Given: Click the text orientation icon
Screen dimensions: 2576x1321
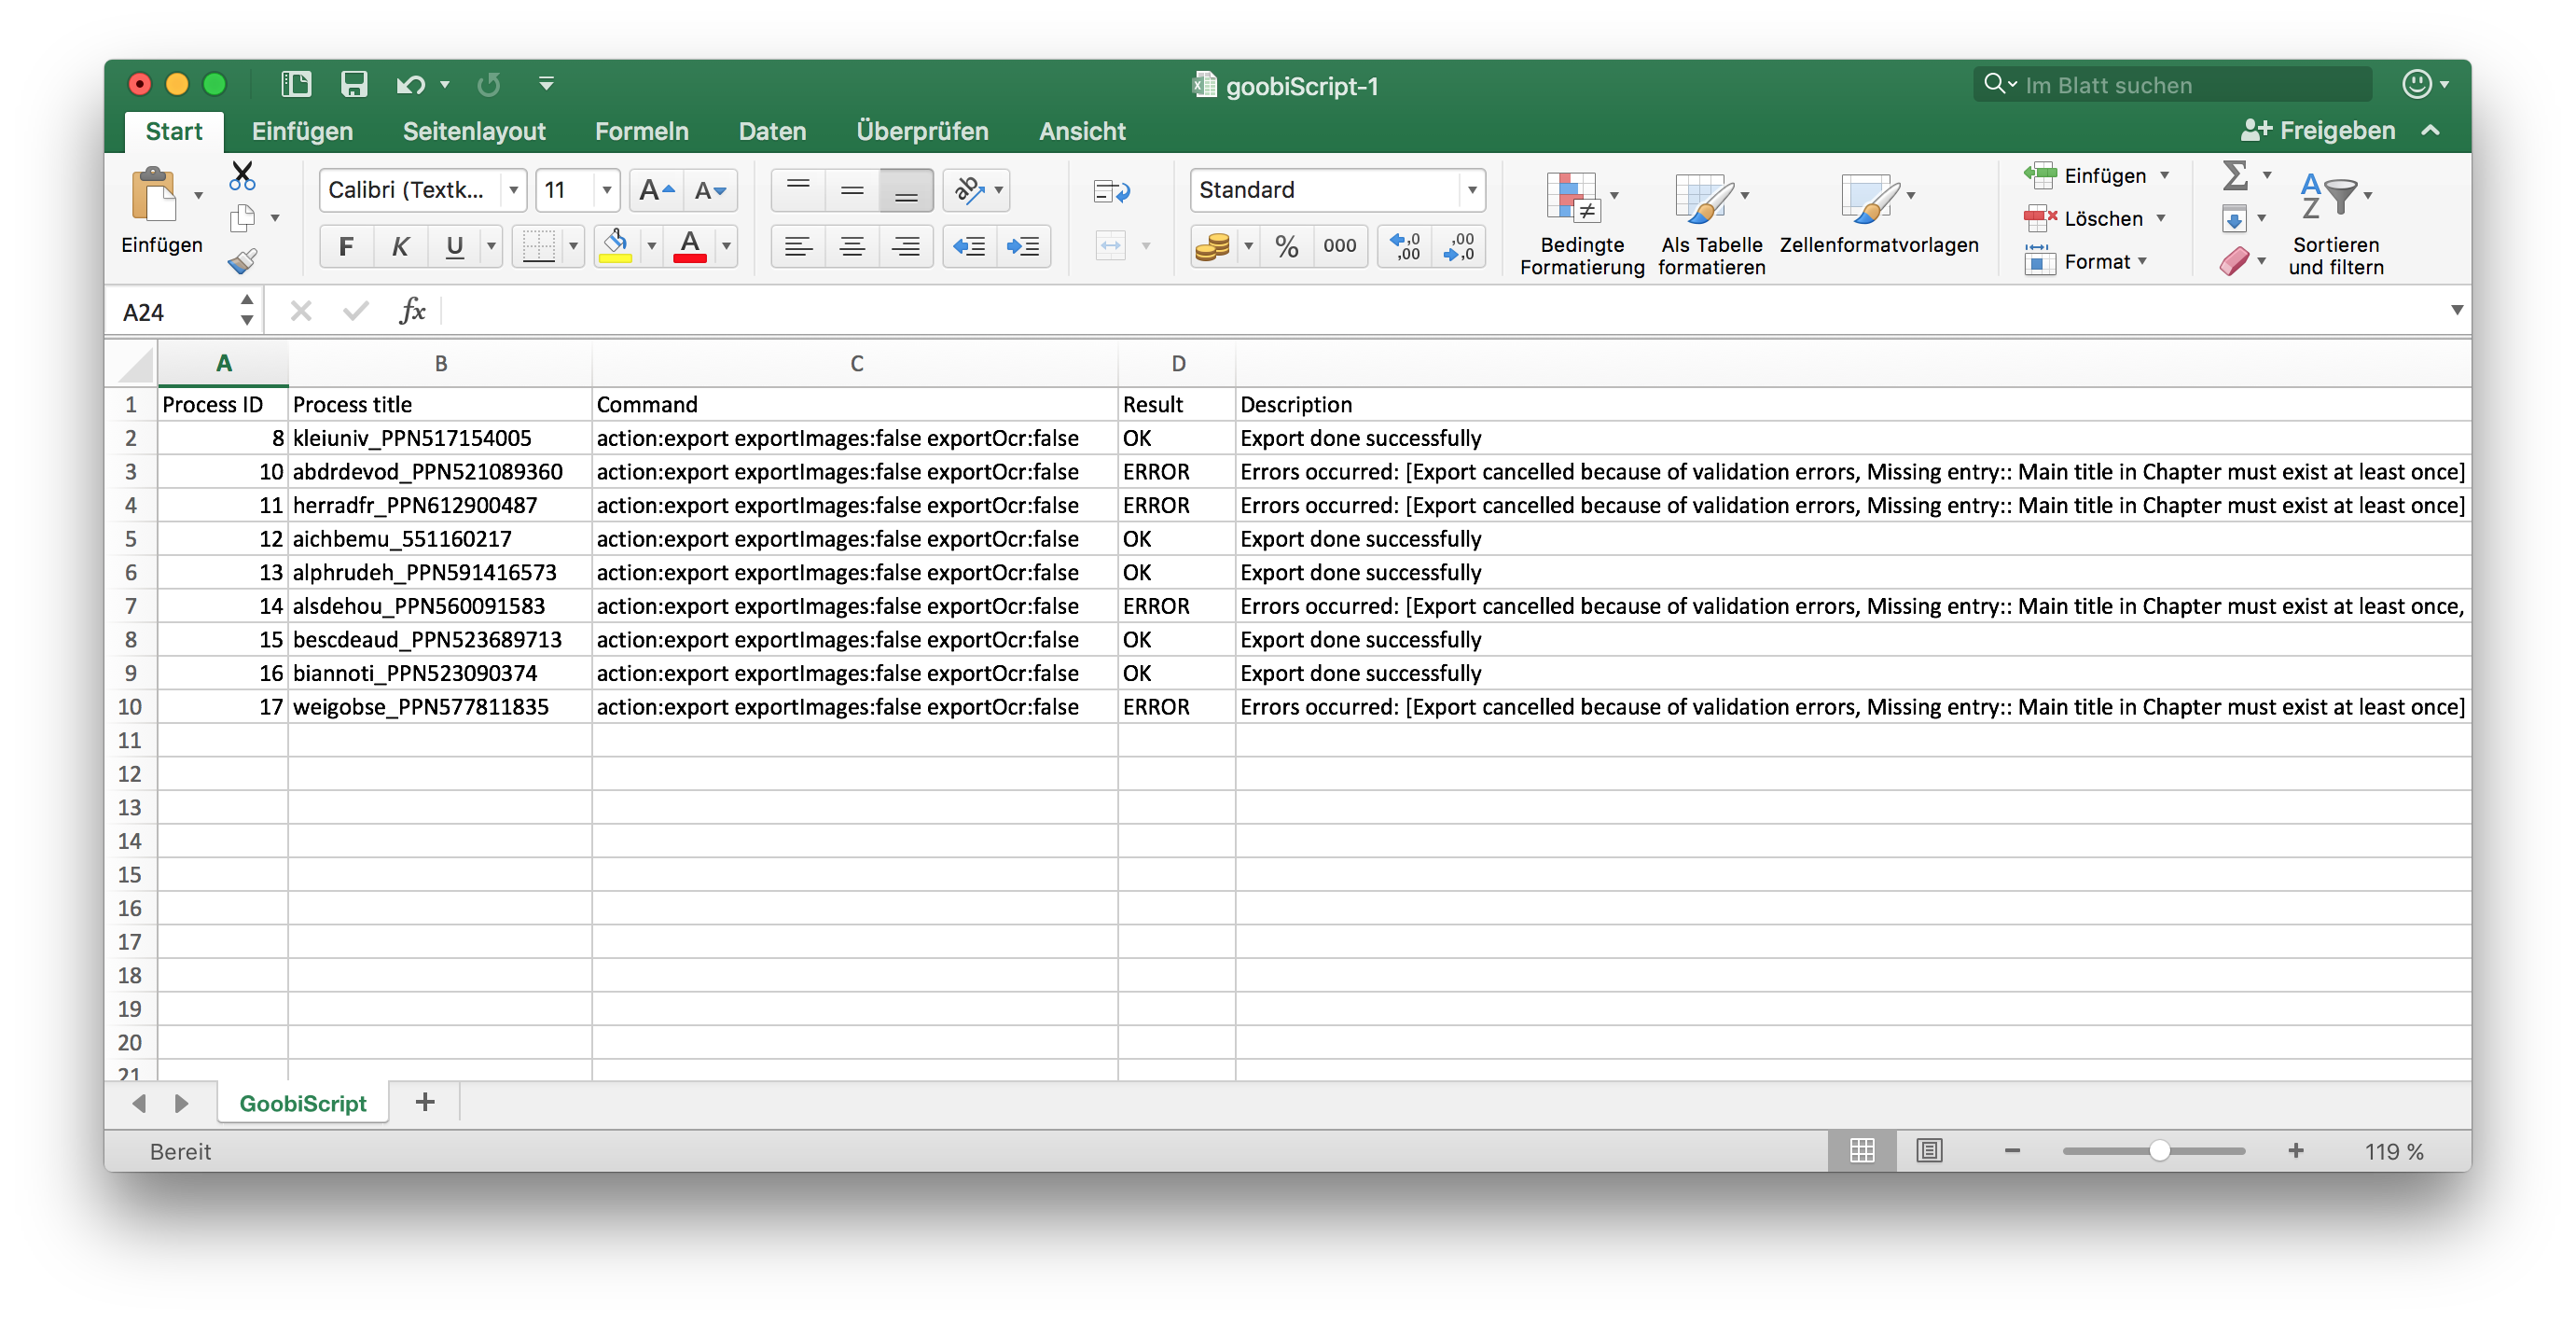Looking at the screenshot, I should pyautogui.click(x=968, y=190).
